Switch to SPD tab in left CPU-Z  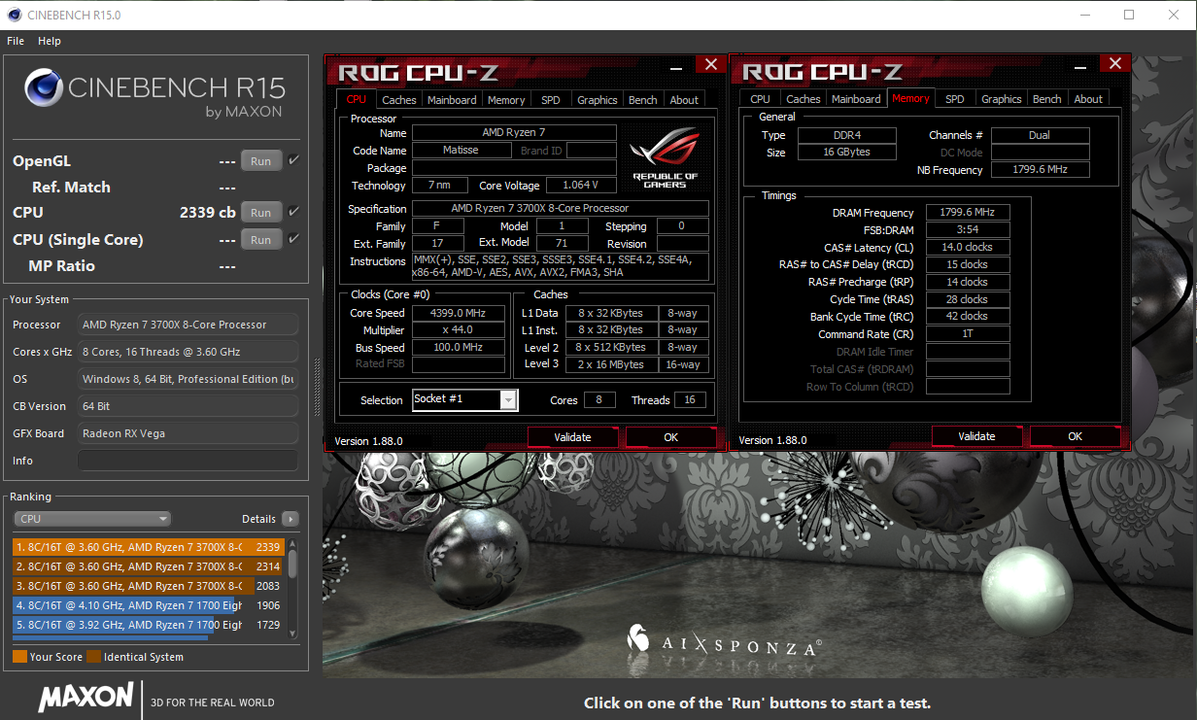(550, 100)
